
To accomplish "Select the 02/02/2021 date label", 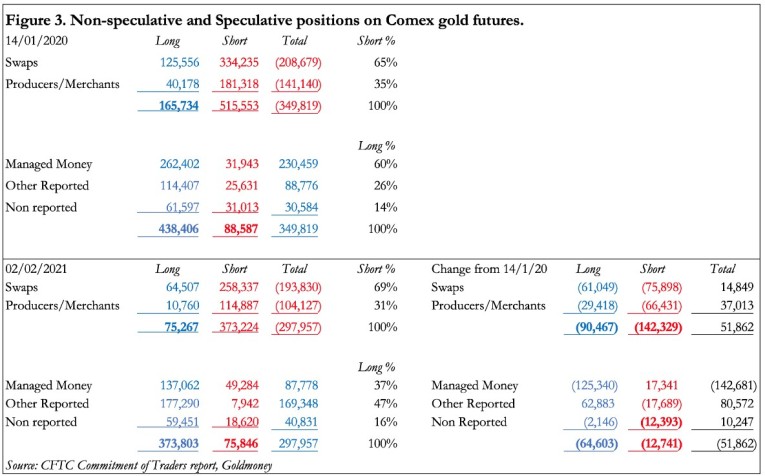I will click(36, 268).
